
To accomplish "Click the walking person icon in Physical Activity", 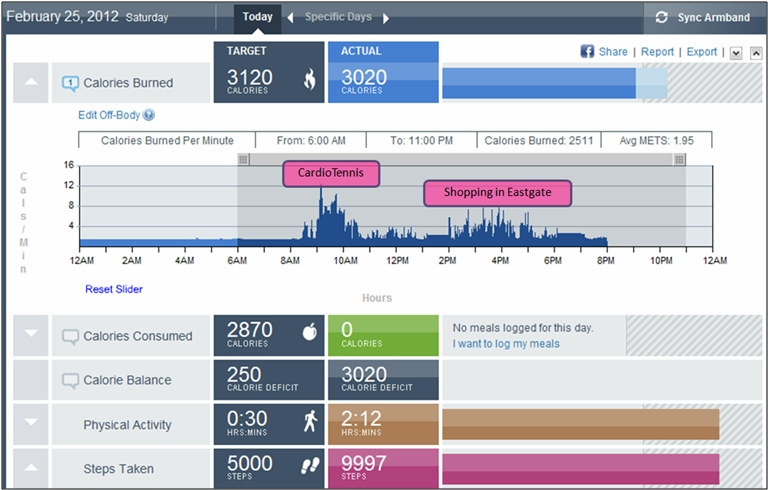I will pyautogui.click(x=310, y=421).
